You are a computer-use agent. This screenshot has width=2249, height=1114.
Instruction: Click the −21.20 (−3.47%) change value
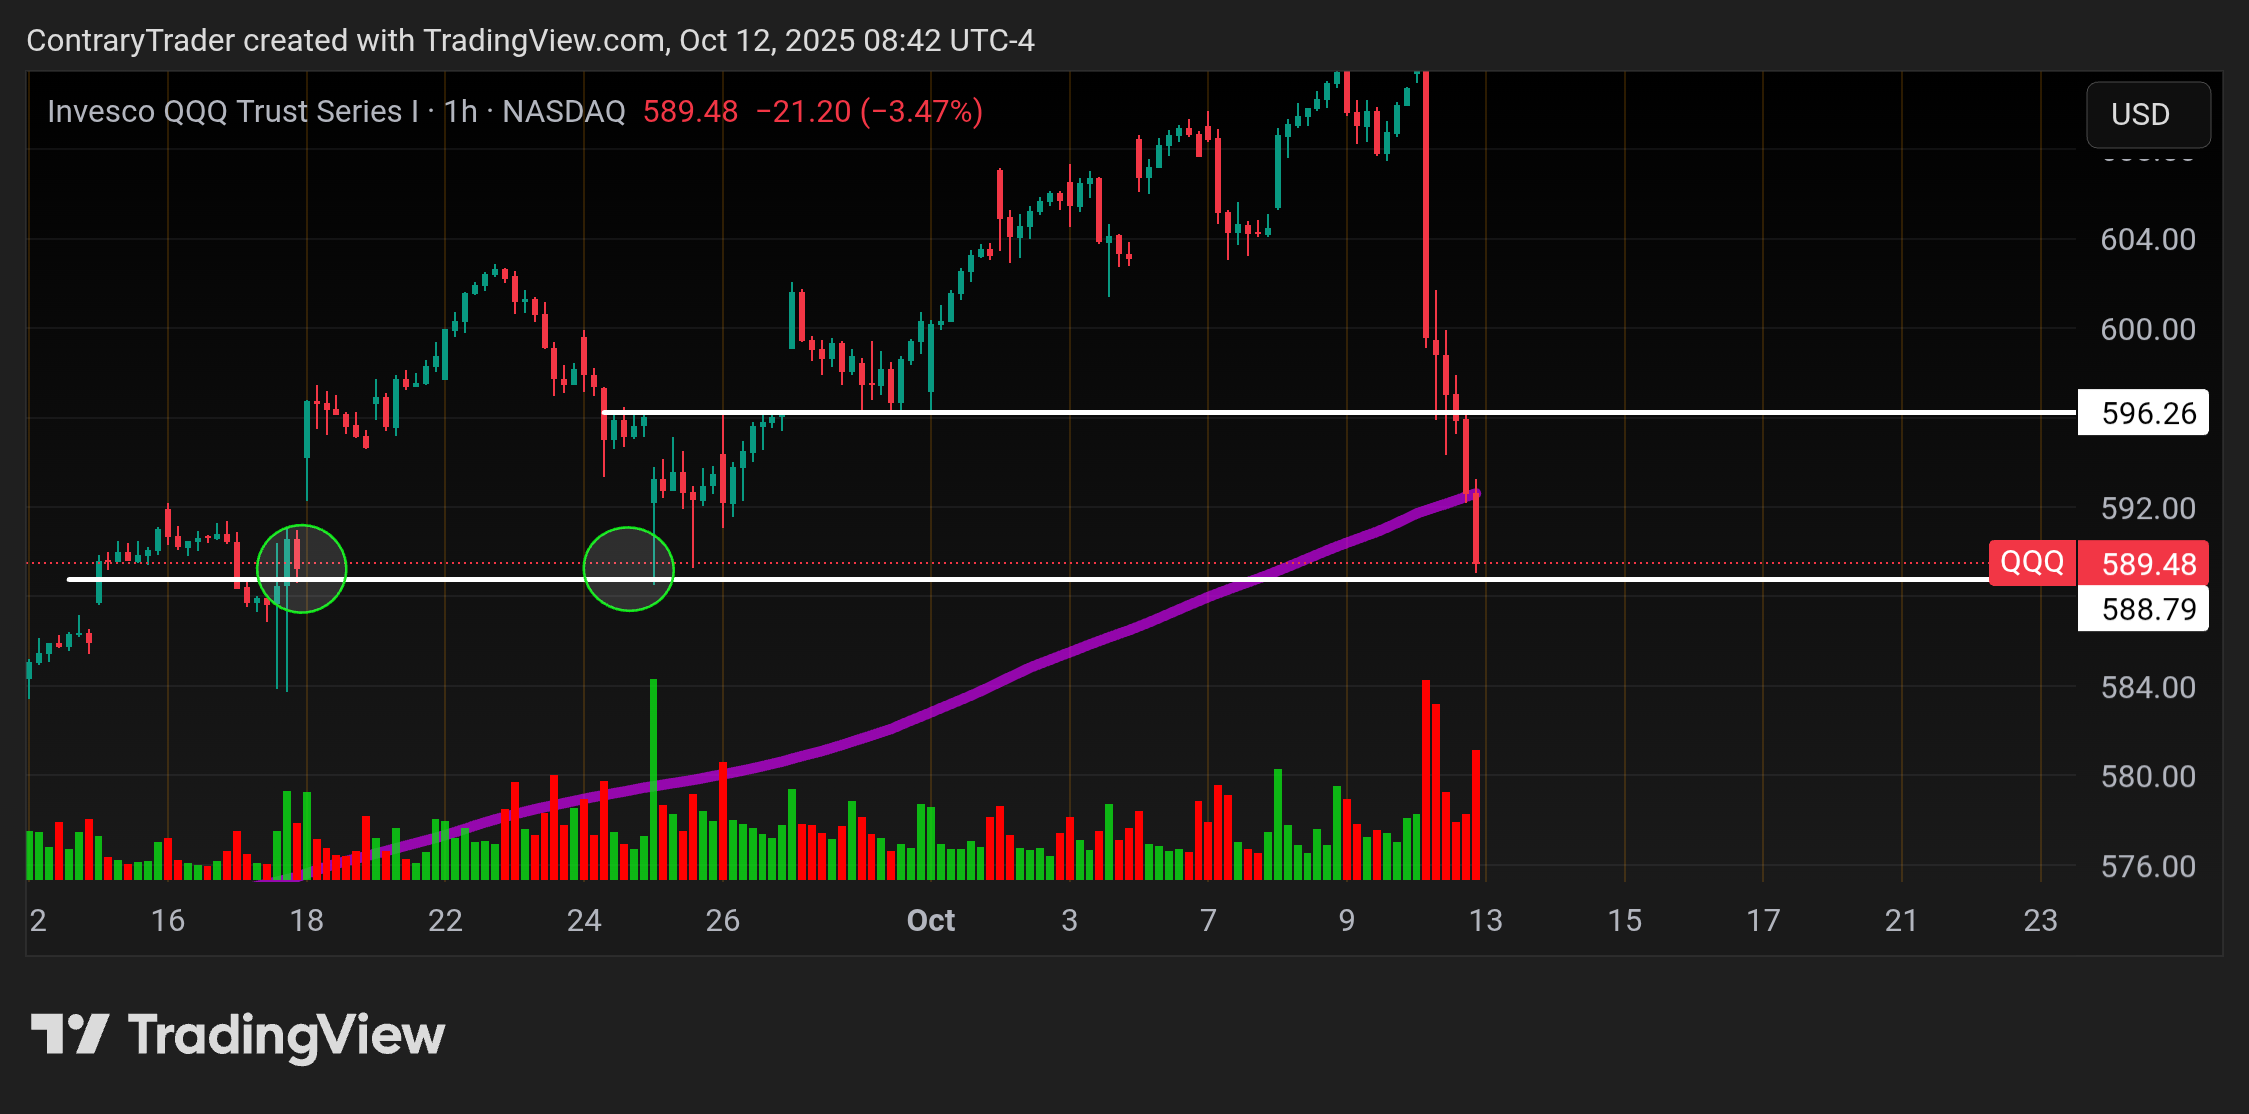(869, 111)
